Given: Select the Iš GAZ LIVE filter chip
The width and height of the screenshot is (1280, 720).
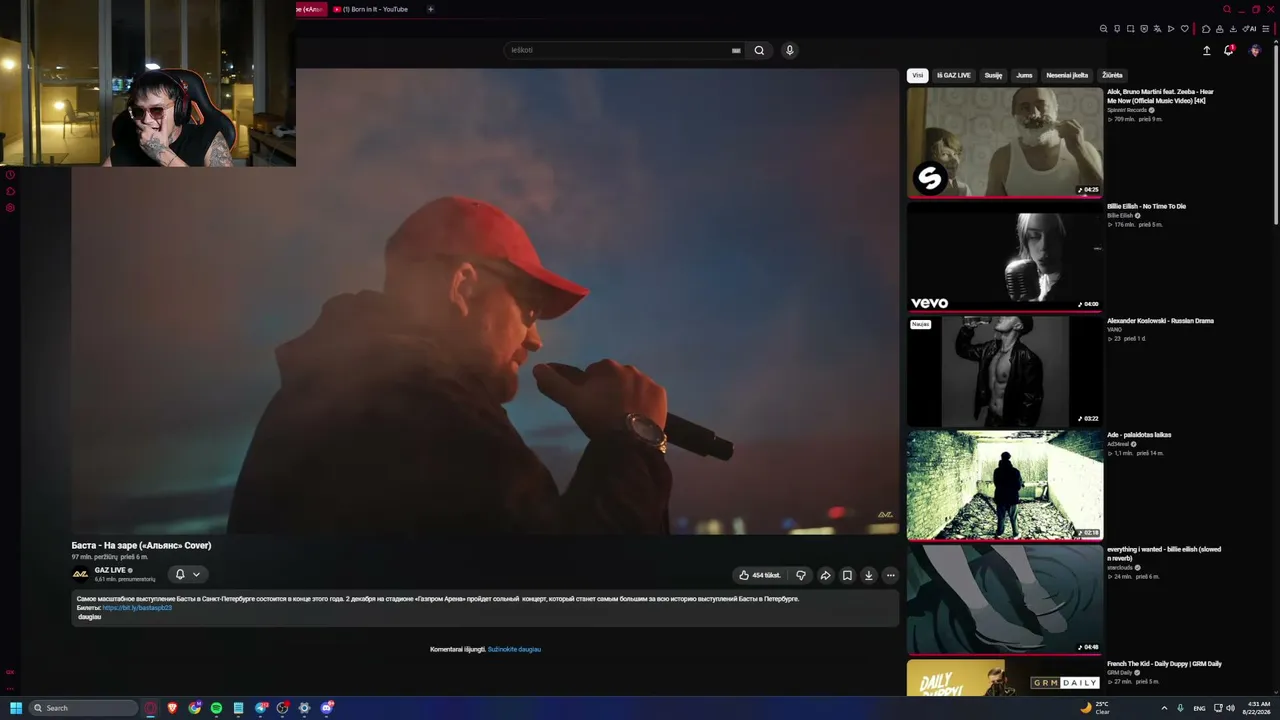Looking at the screenshot, I should tap(954, 75).
